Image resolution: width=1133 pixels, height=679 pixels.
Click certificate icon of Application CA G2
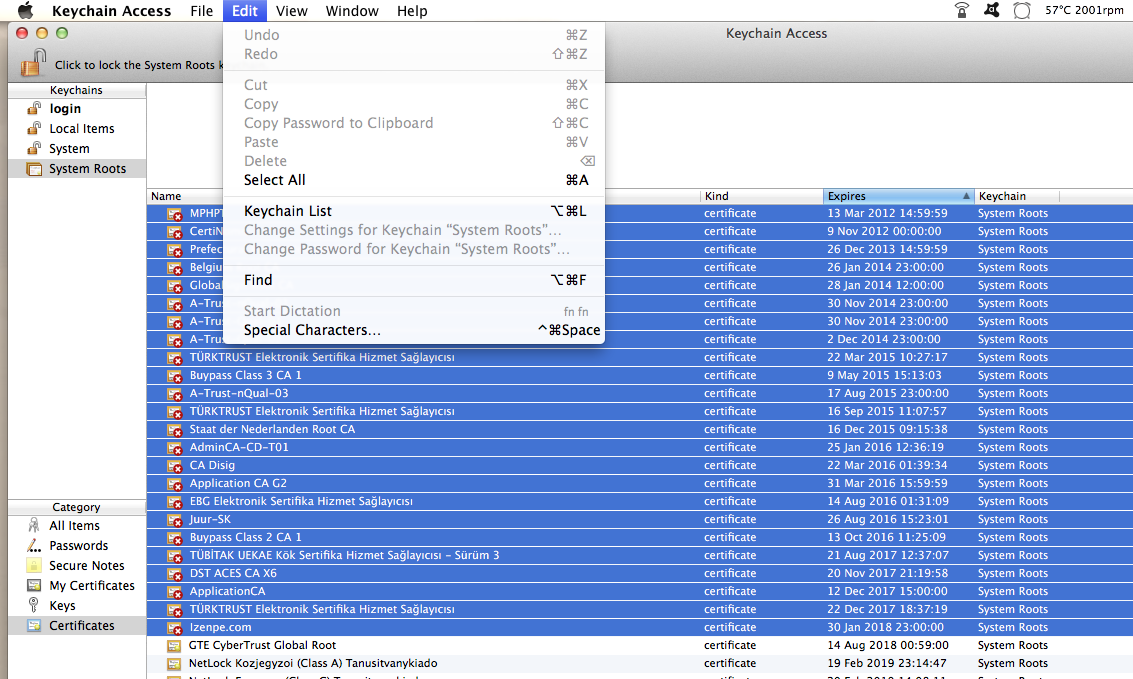pos(174,484)
